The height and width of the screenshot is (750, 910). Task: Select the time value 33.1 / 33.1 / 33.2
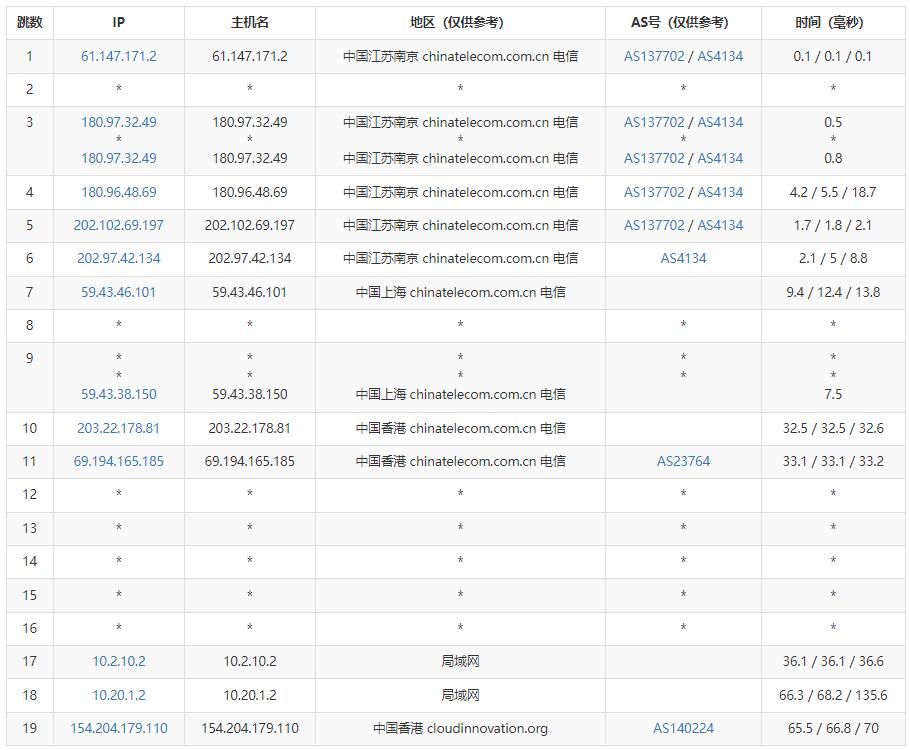pyautogui.click(x=833, y=461)
